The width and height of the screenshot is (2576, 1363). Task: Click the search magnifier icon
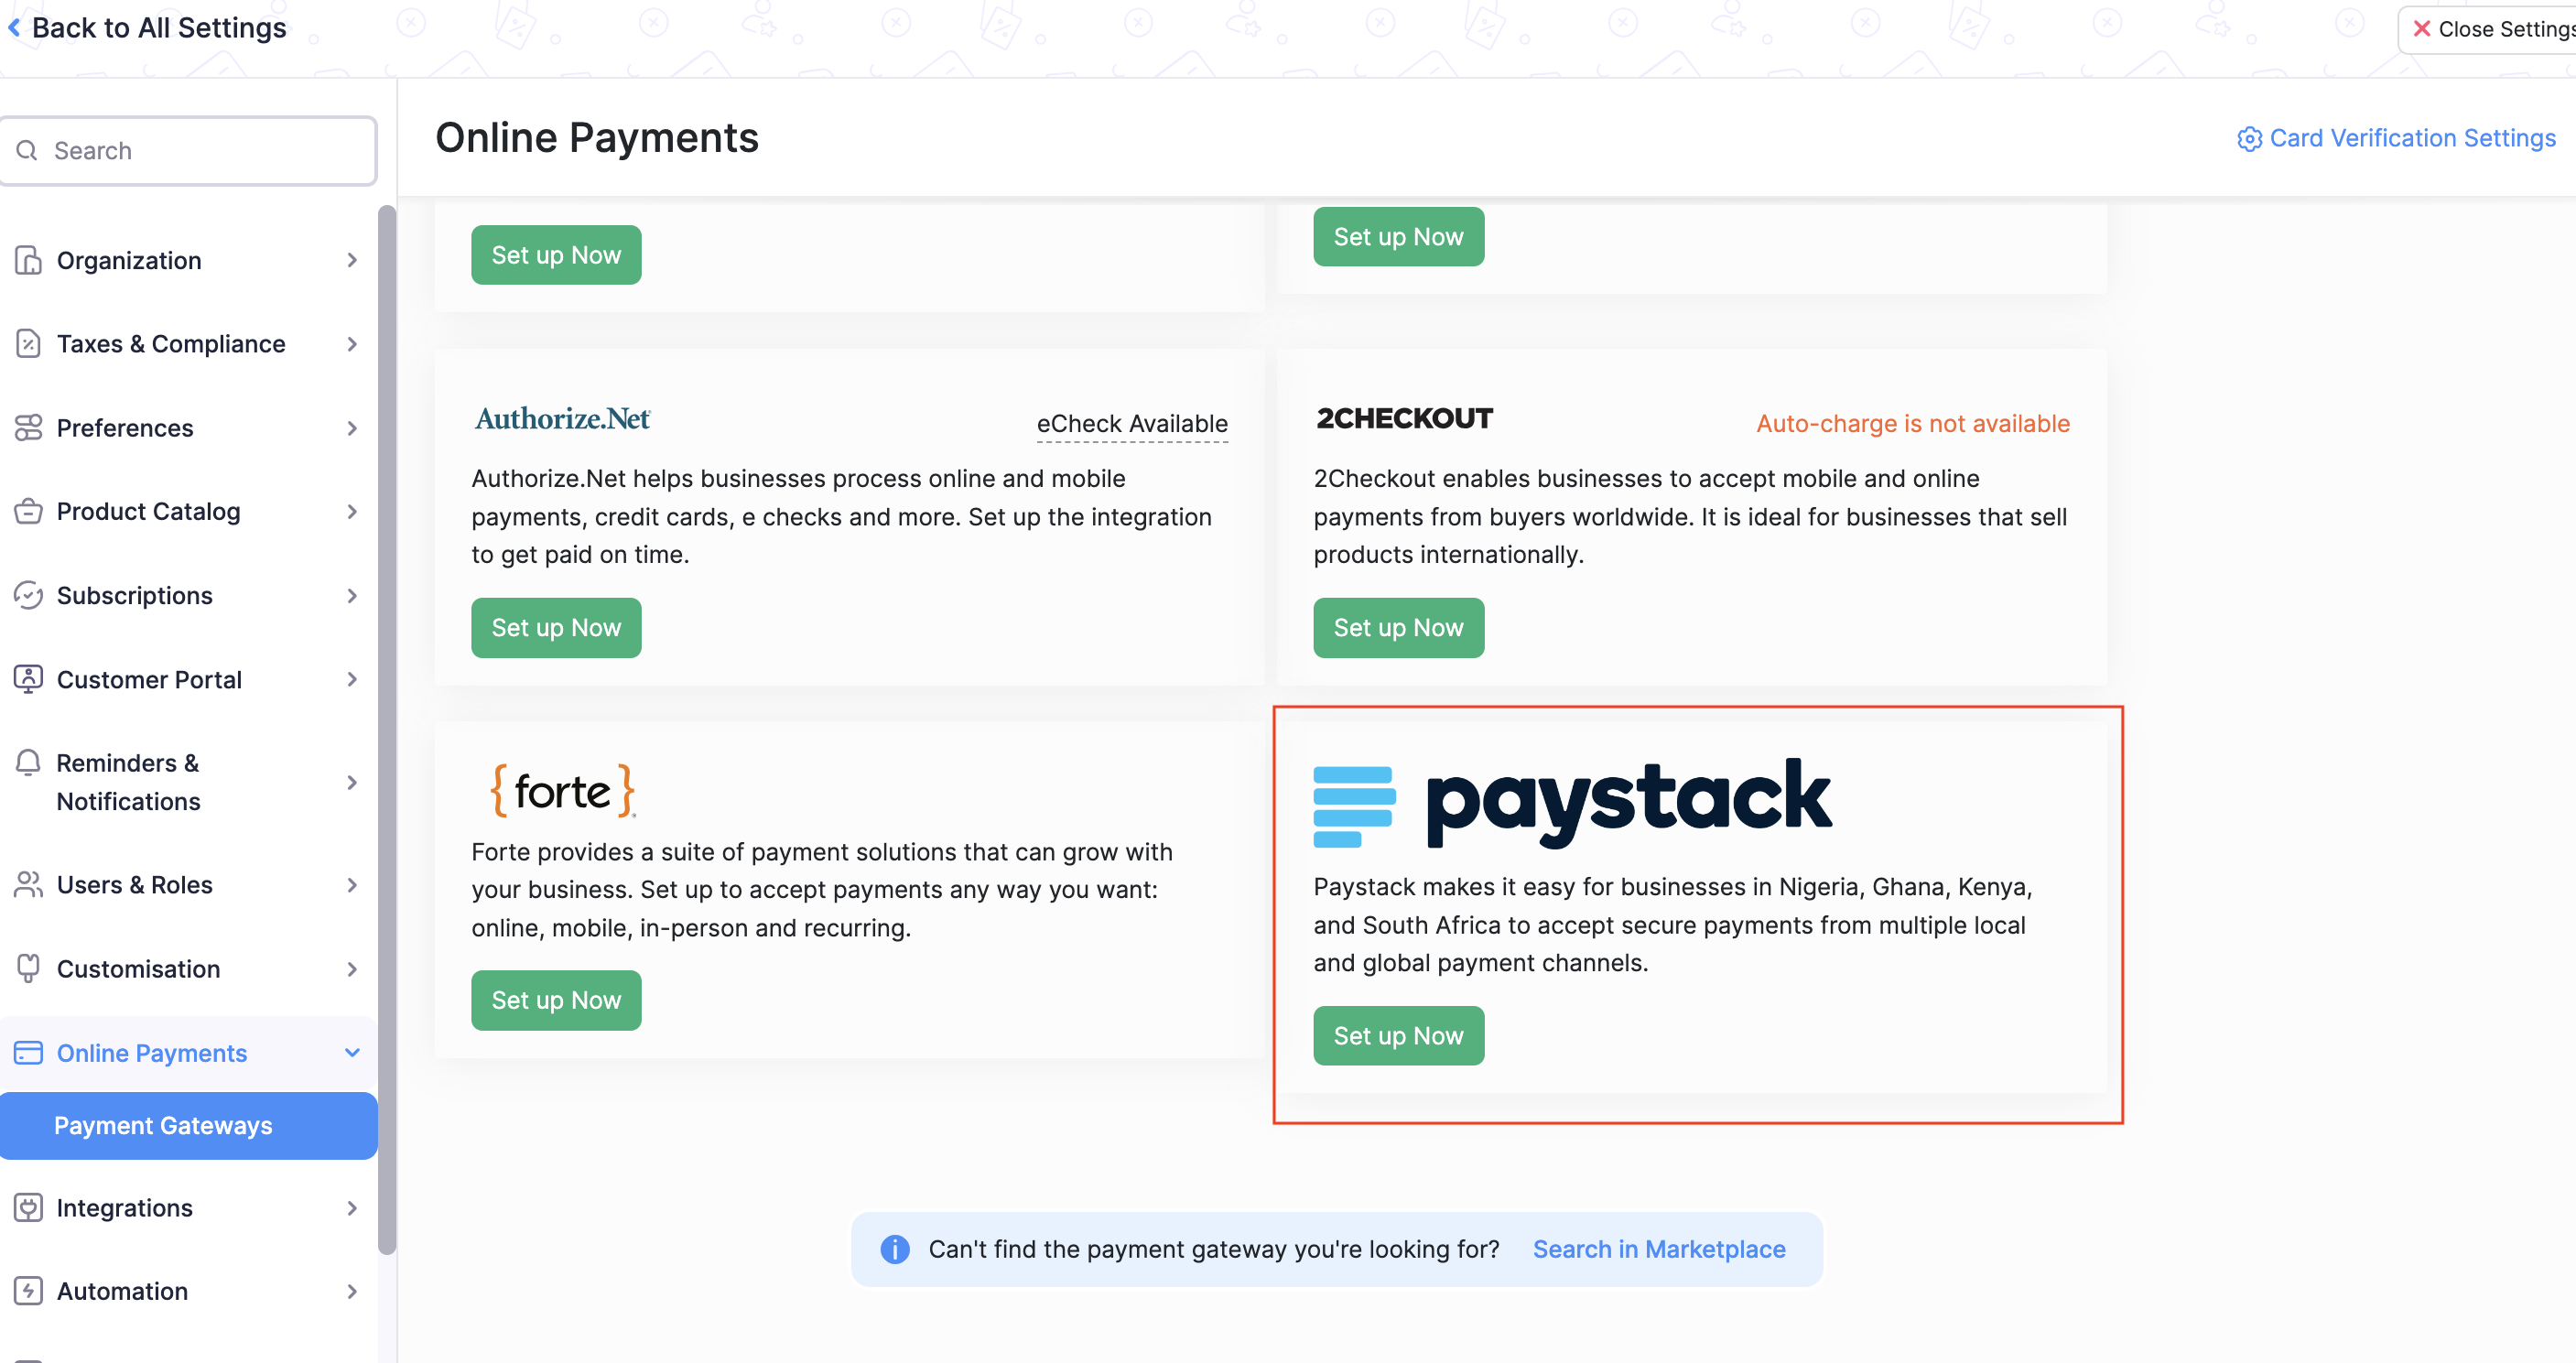[27, 150]
